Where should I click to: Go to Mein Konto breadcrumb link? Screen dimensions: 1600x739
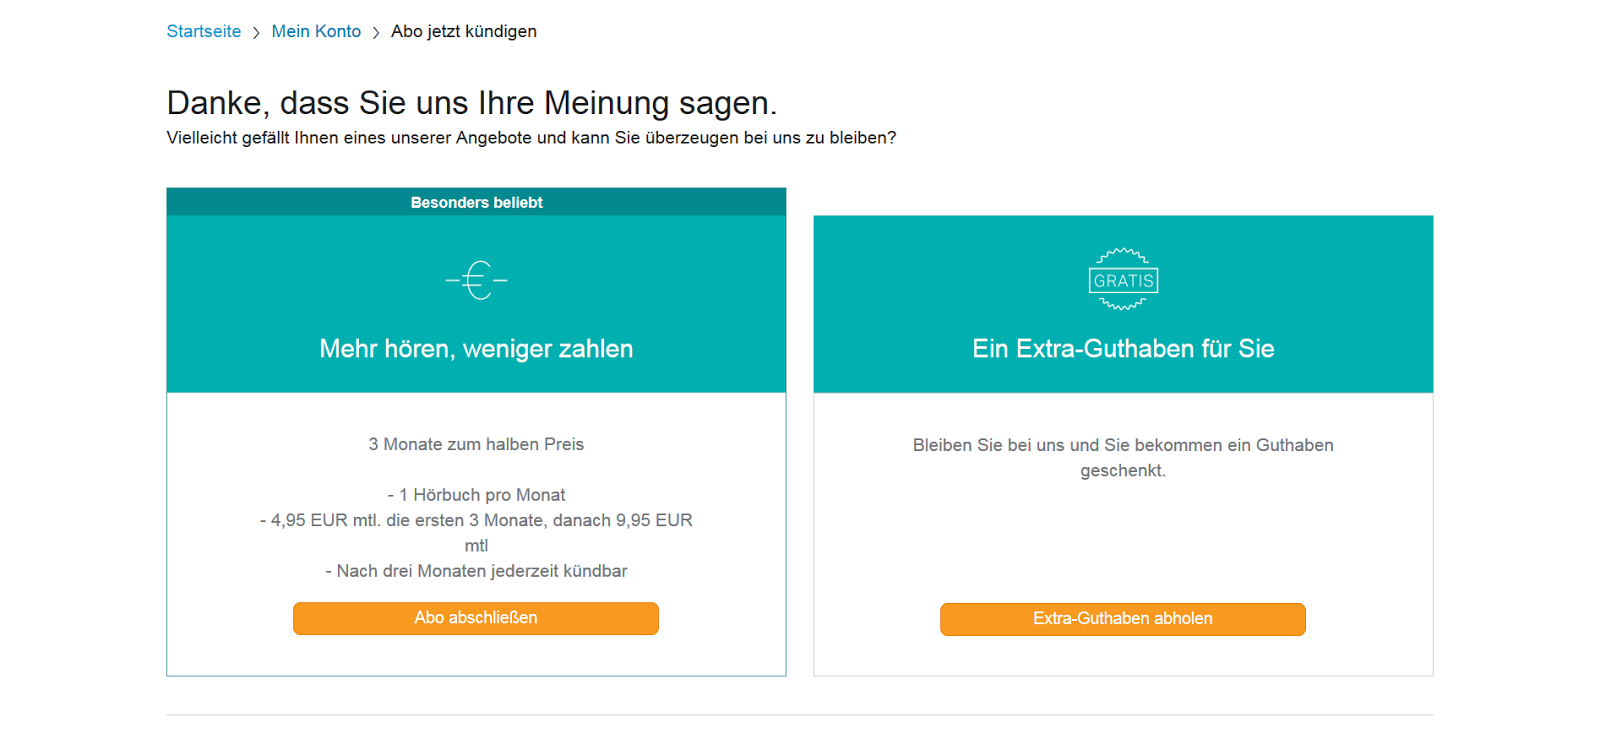click(316, 31)
